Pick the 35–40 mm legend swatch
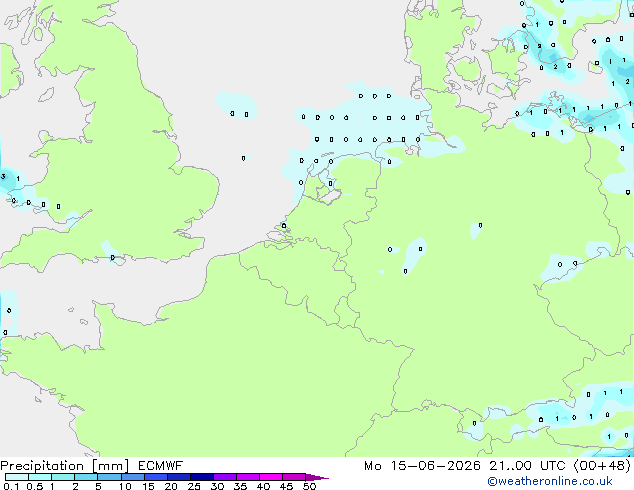This screenshot has height=490, width=634. (x=248, y=477)
